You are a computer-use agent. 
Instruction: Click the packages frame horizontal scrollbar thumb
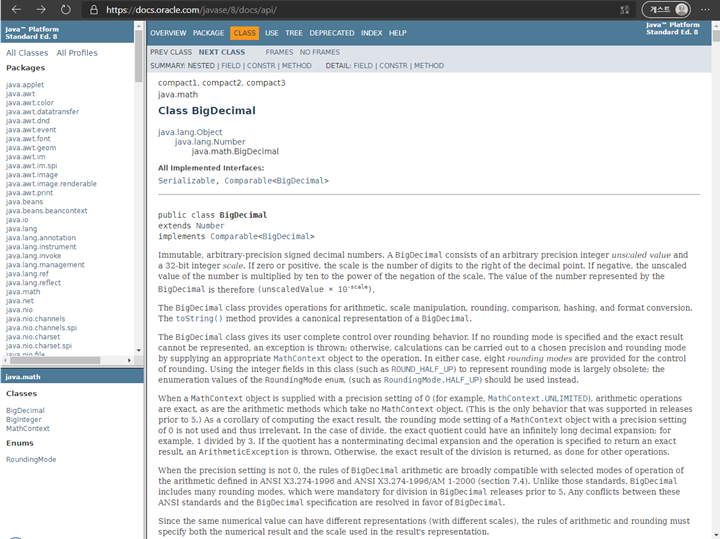[54, 360]
